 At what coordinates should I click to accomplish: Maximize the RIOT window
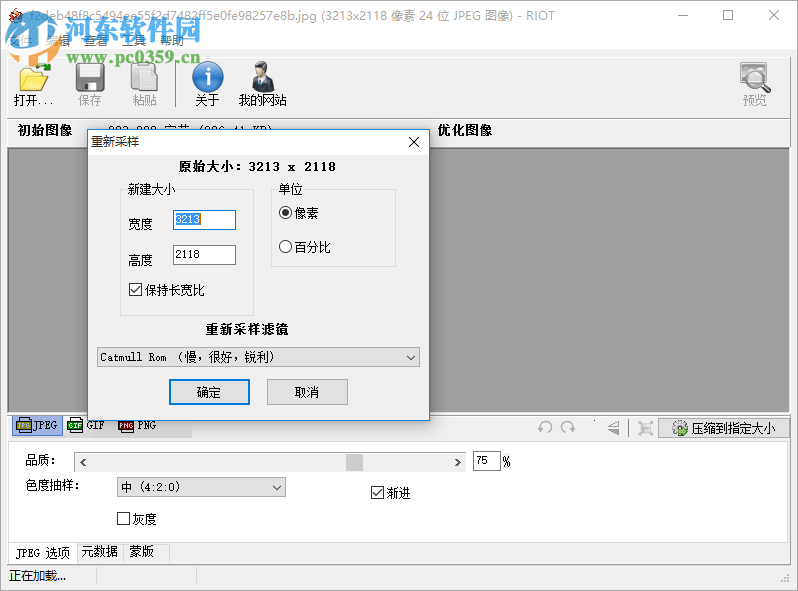[728, 15]
